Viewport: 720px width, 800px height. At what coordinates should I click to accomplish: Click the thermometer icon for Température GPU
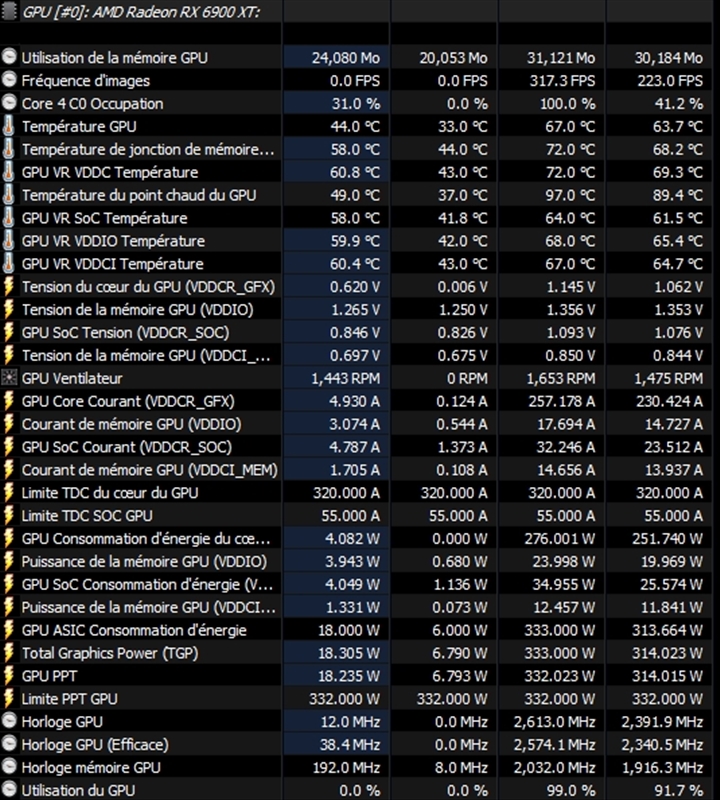point(9,126)
